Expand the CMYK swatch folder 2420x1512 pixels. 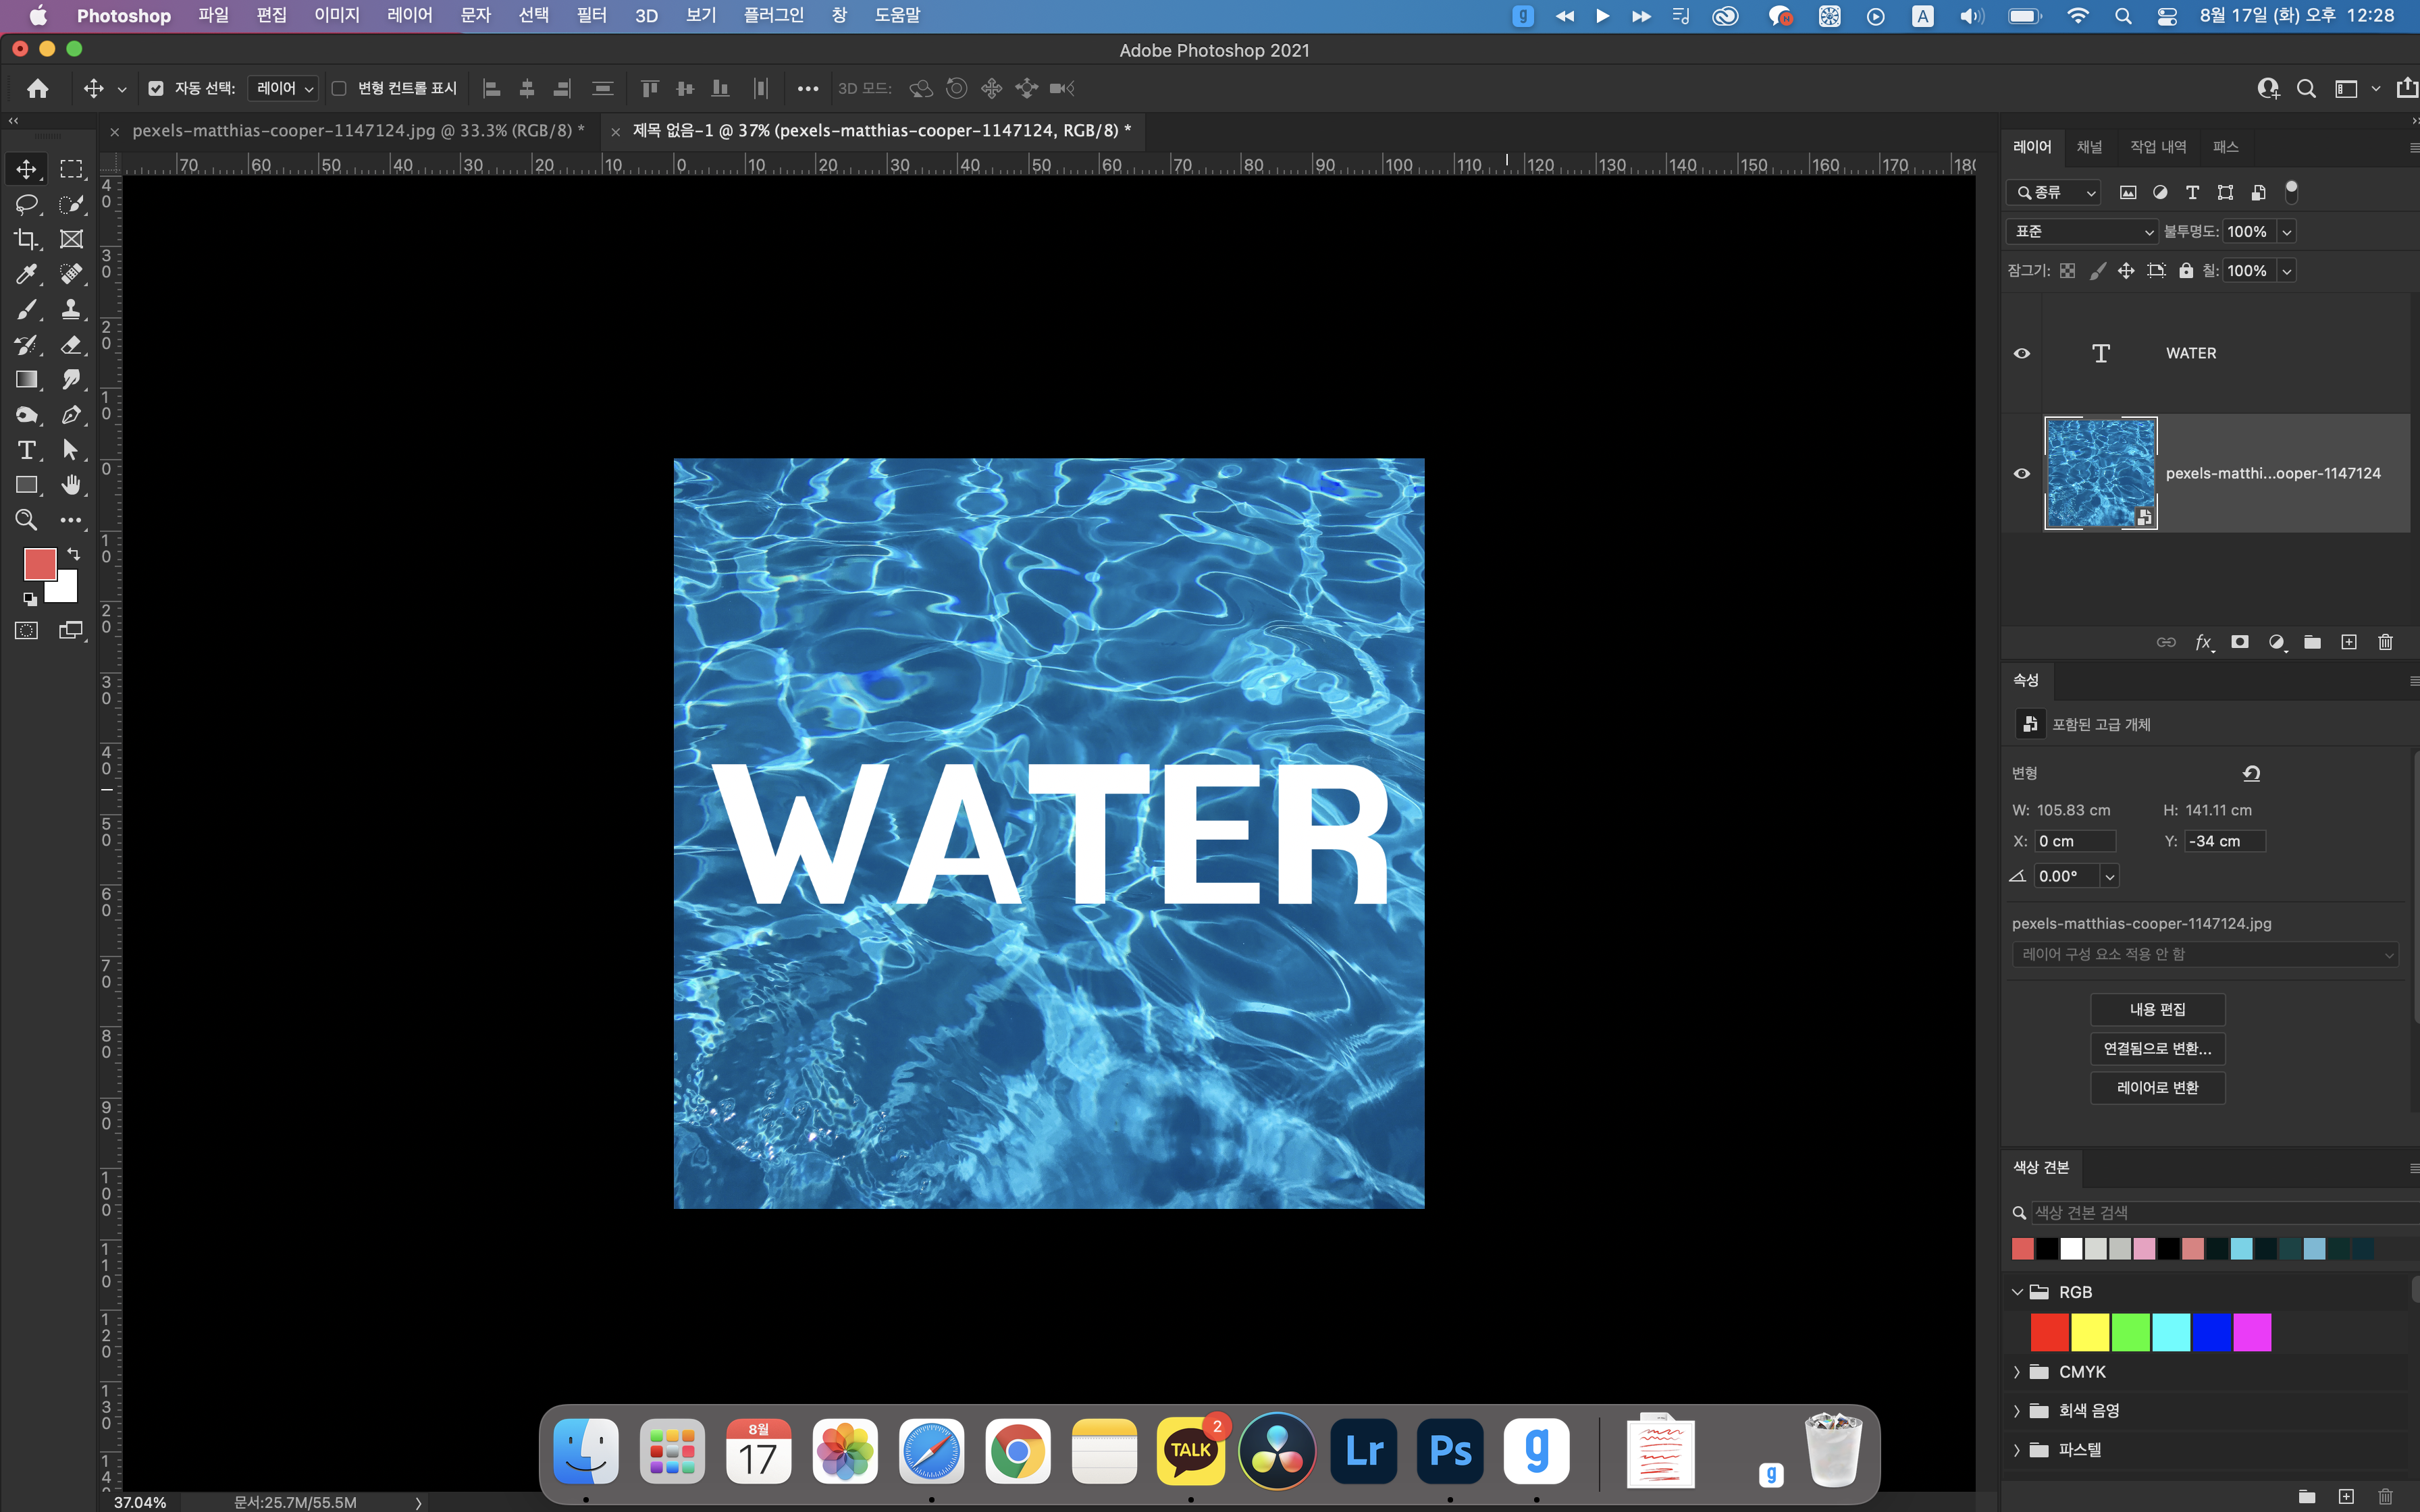pos(2016,1372)
